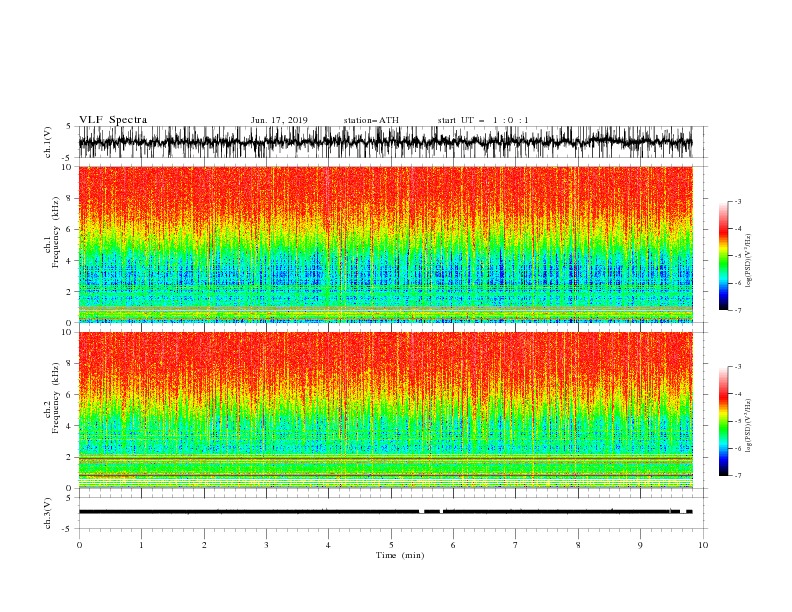Click the ch.2 frequency axis "2" kHz tick

click(69, 457)
